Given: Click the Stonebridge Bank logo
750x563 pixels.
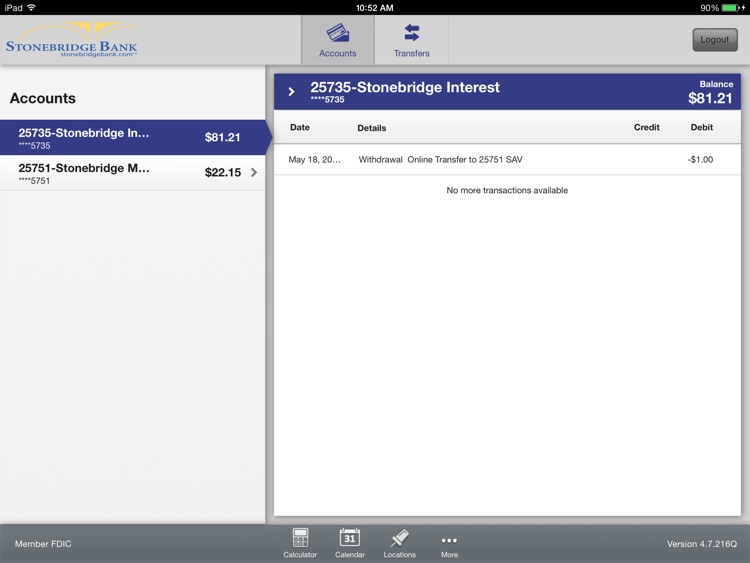Looking at the screenshot, I should coord(72,40).
